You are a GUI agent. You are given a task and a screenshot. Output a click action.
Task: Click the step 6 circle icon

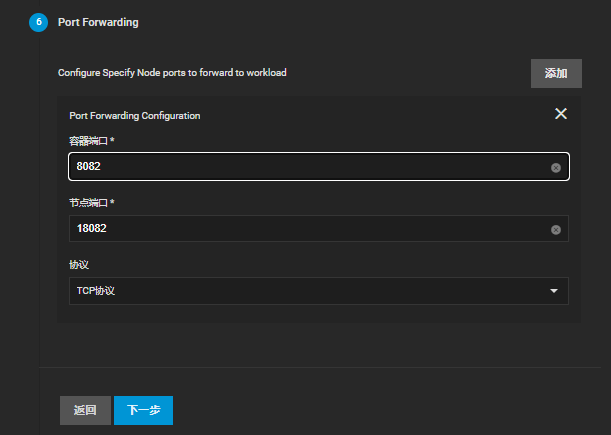click(x=39, y=22)
